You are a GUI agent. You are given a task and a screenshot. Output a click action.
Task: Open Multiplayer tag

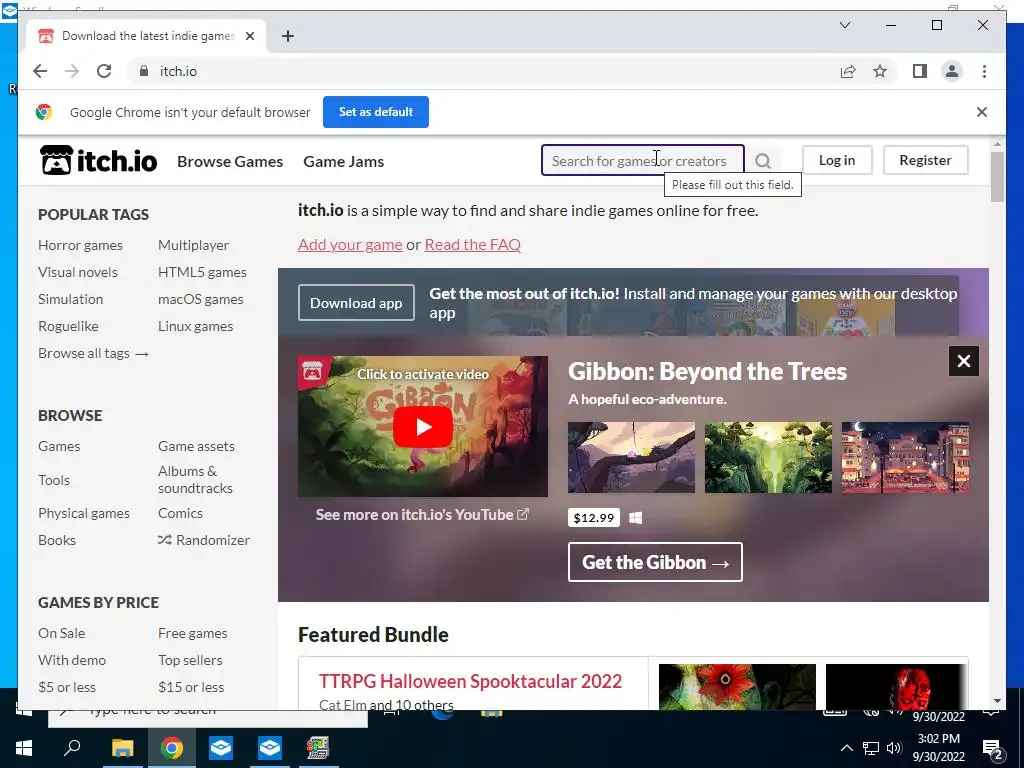click(193, 245)
